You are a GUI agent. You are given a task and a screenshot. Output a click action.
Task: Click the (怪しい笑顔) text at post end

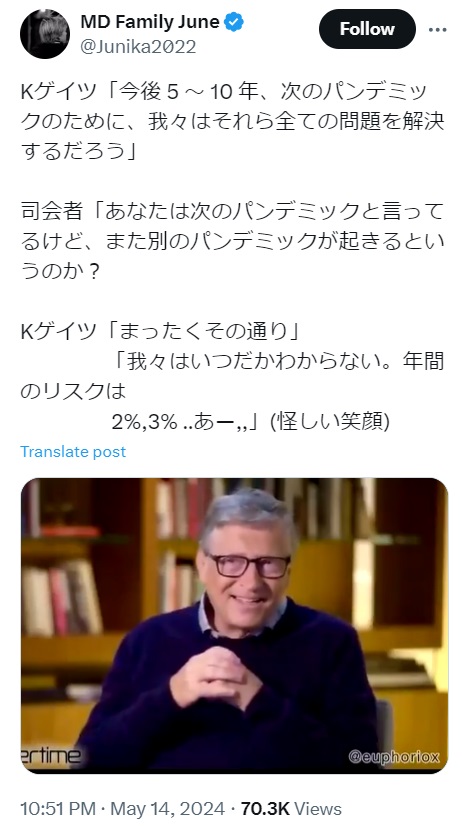click(x=330, y=421)
